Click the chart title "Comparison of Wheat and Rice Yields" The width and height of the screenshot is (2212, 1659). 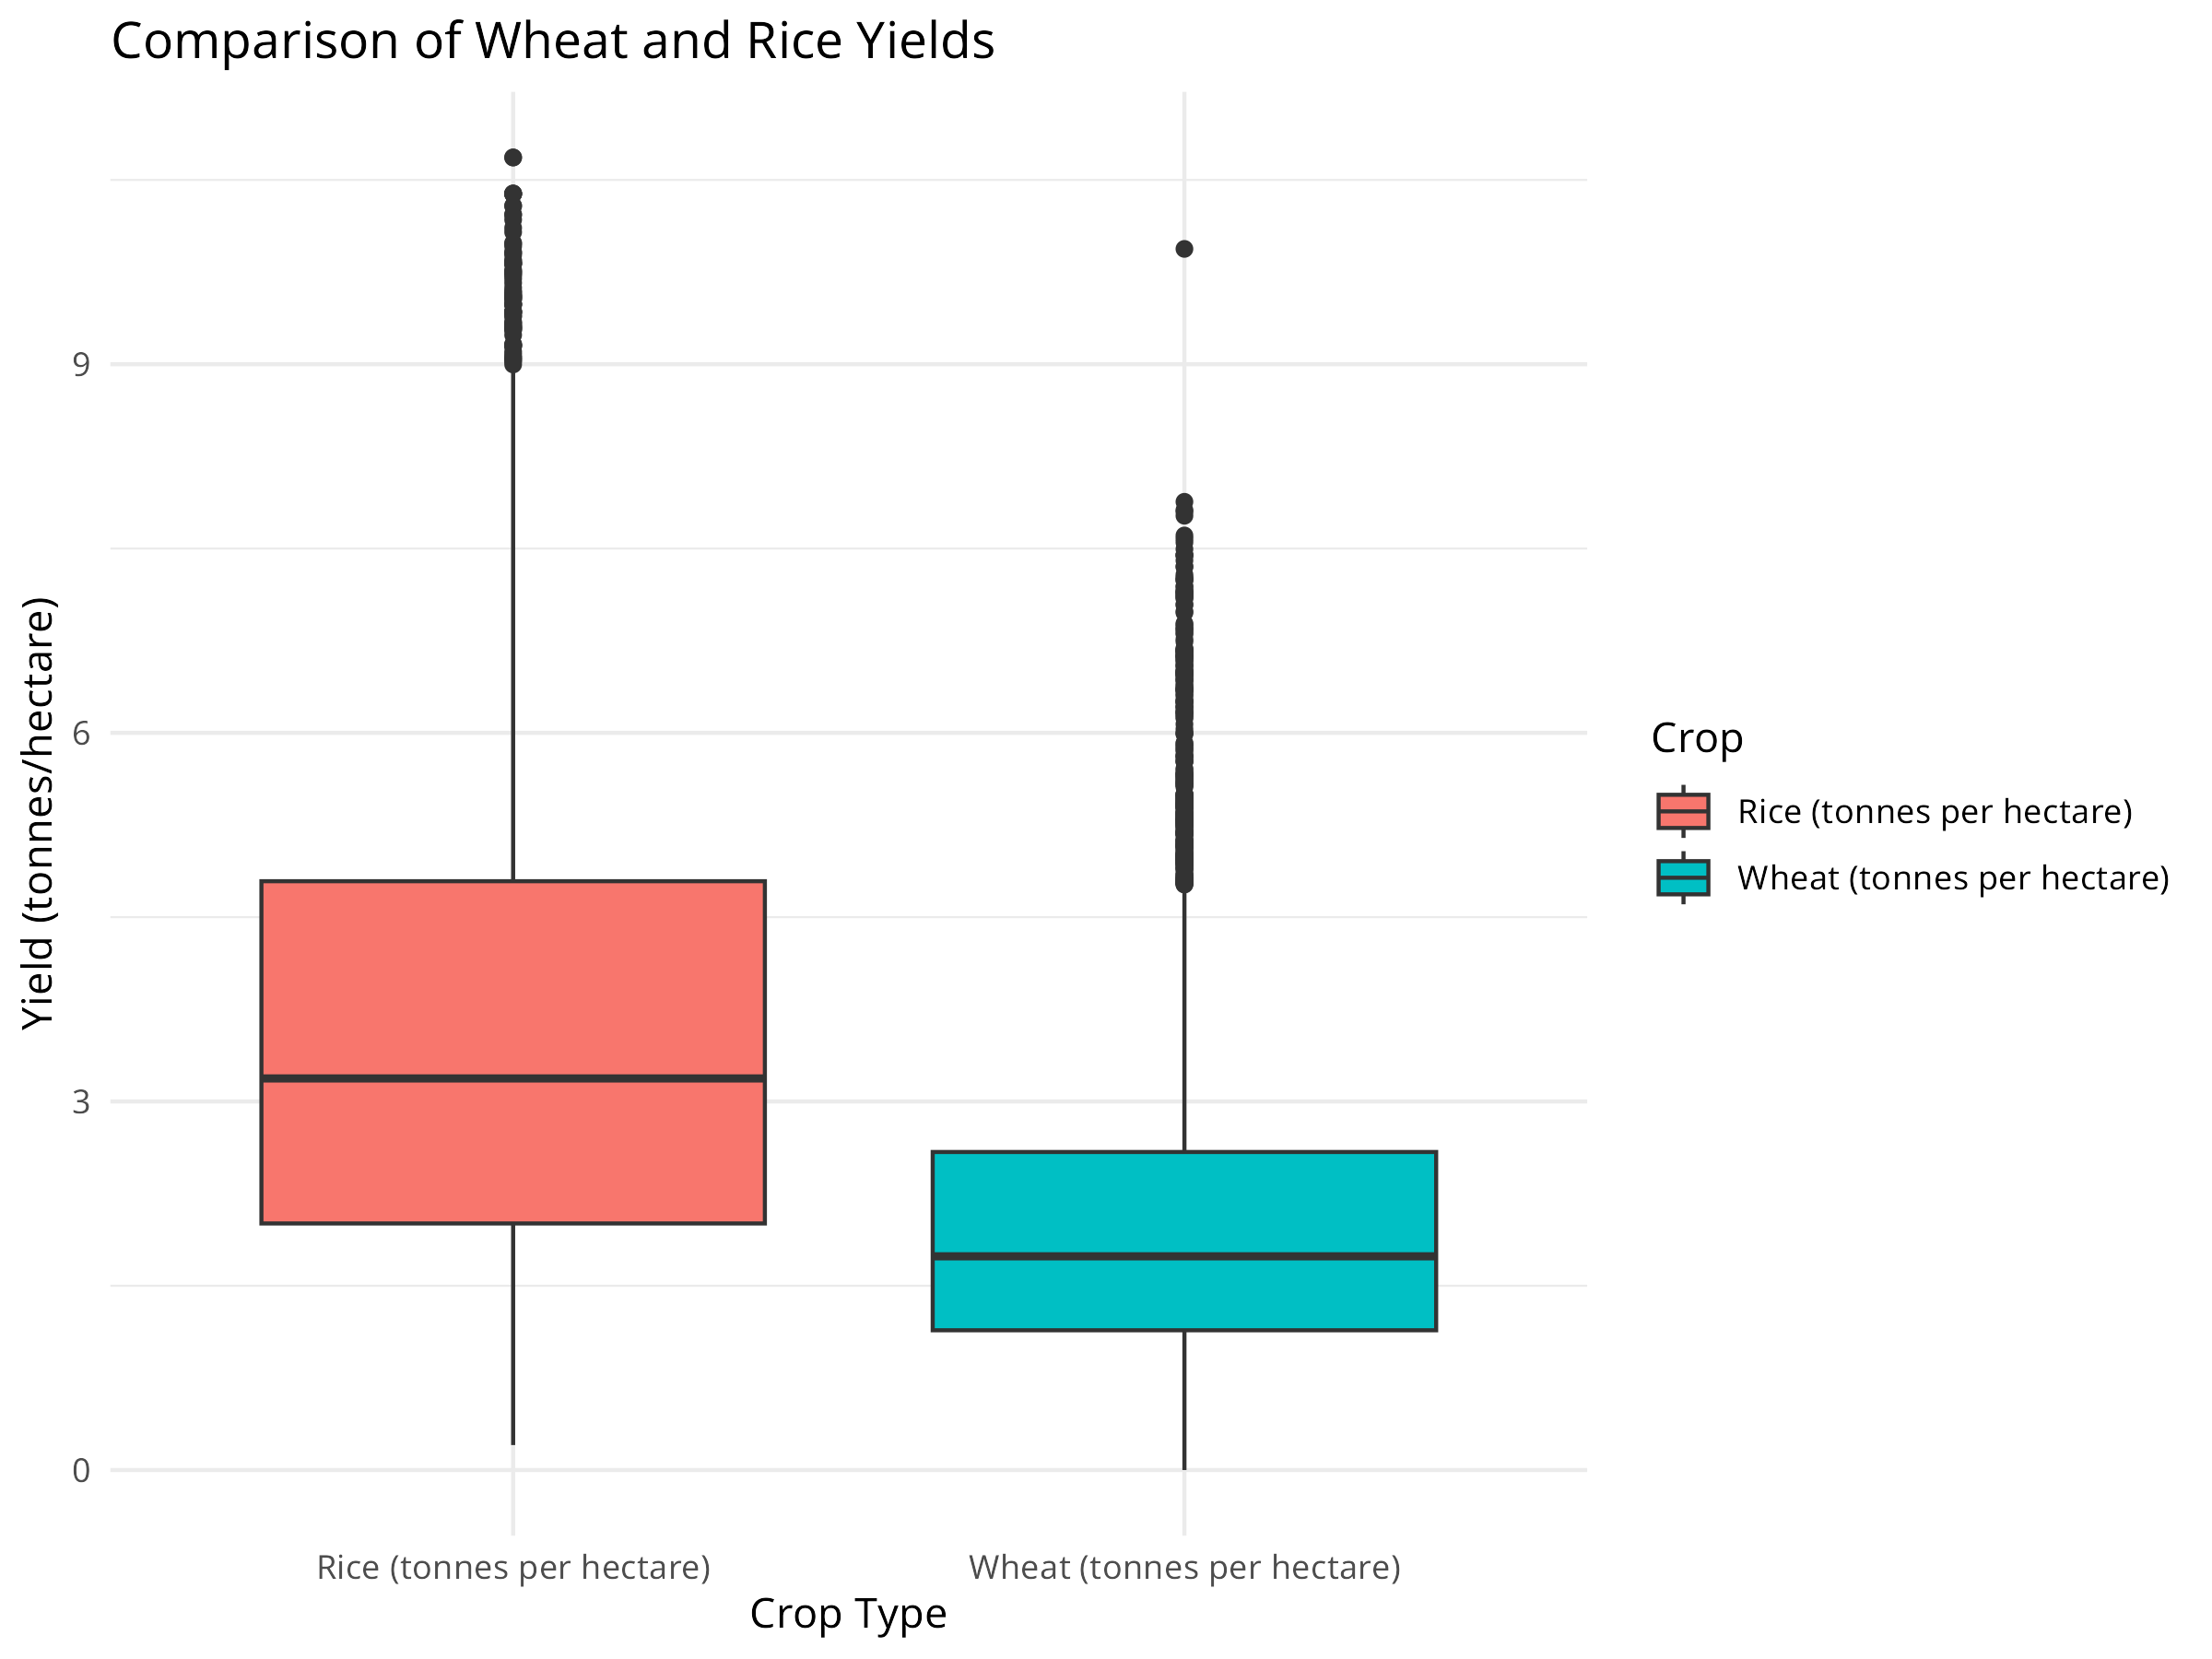tap(553, 42)
